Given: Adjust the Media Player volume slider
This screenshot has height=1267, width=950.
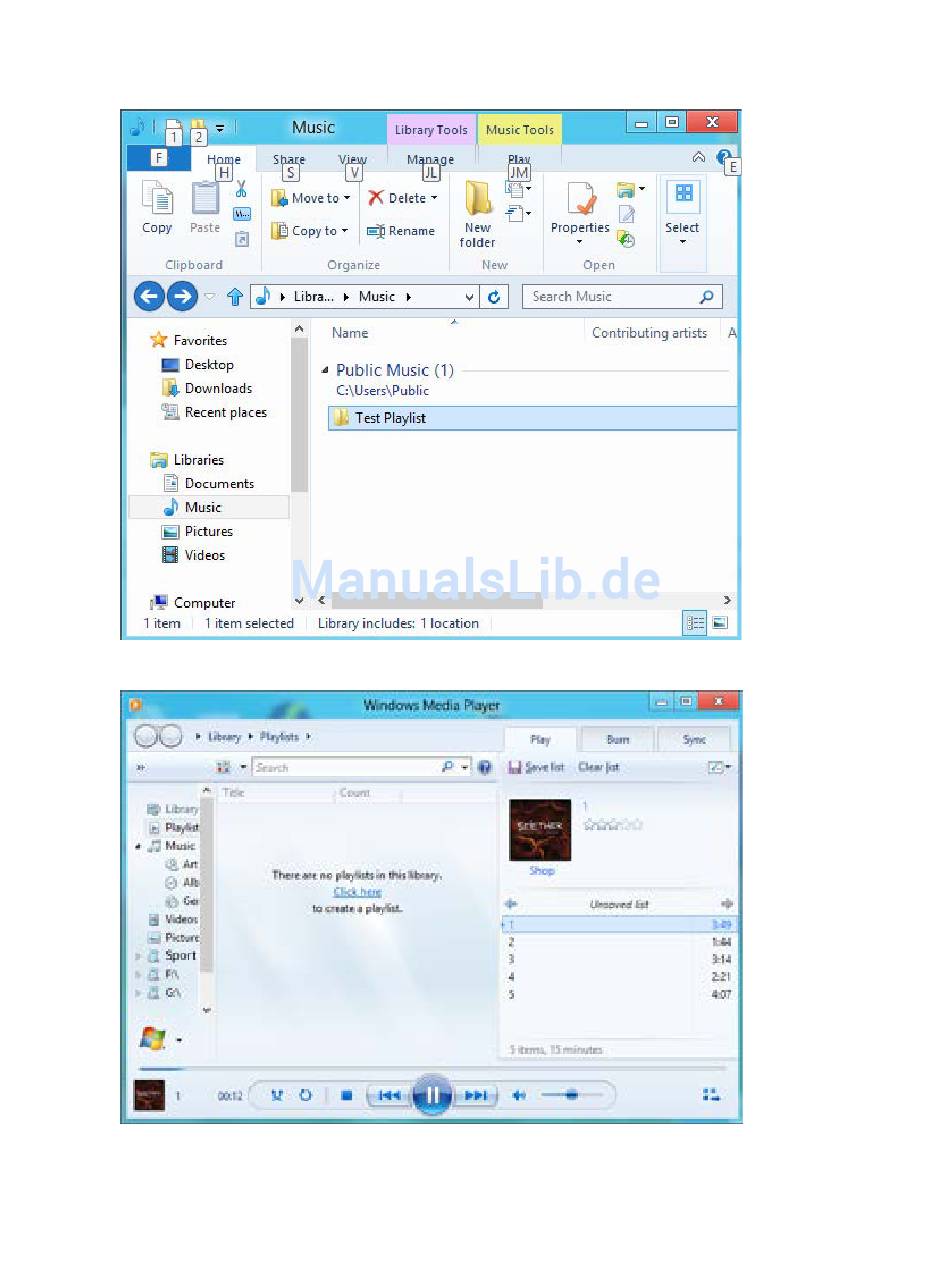Looking at the screenshot, I should (572, 1095).
